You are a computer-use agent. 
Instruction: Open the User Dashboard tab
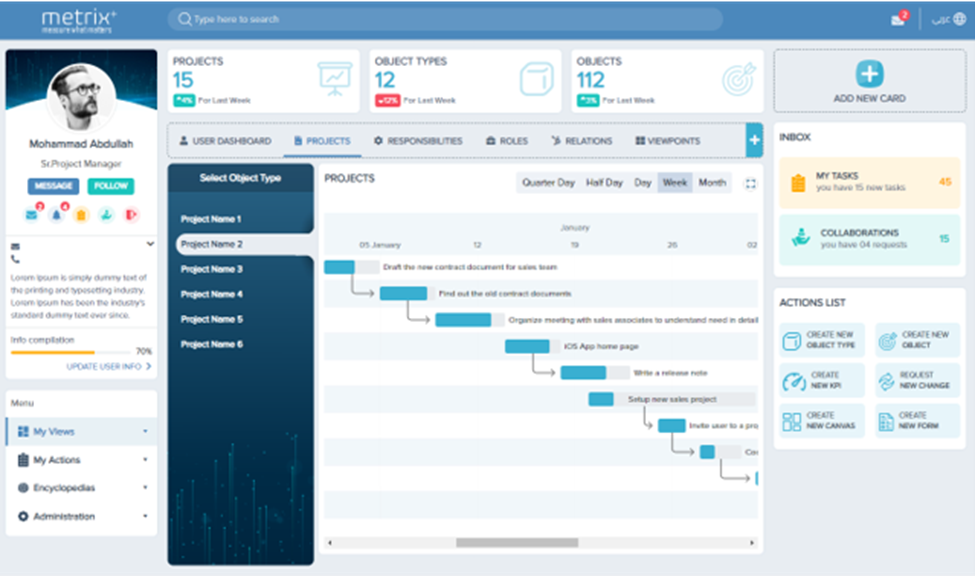pyautogui.click(x=224, y=141)
